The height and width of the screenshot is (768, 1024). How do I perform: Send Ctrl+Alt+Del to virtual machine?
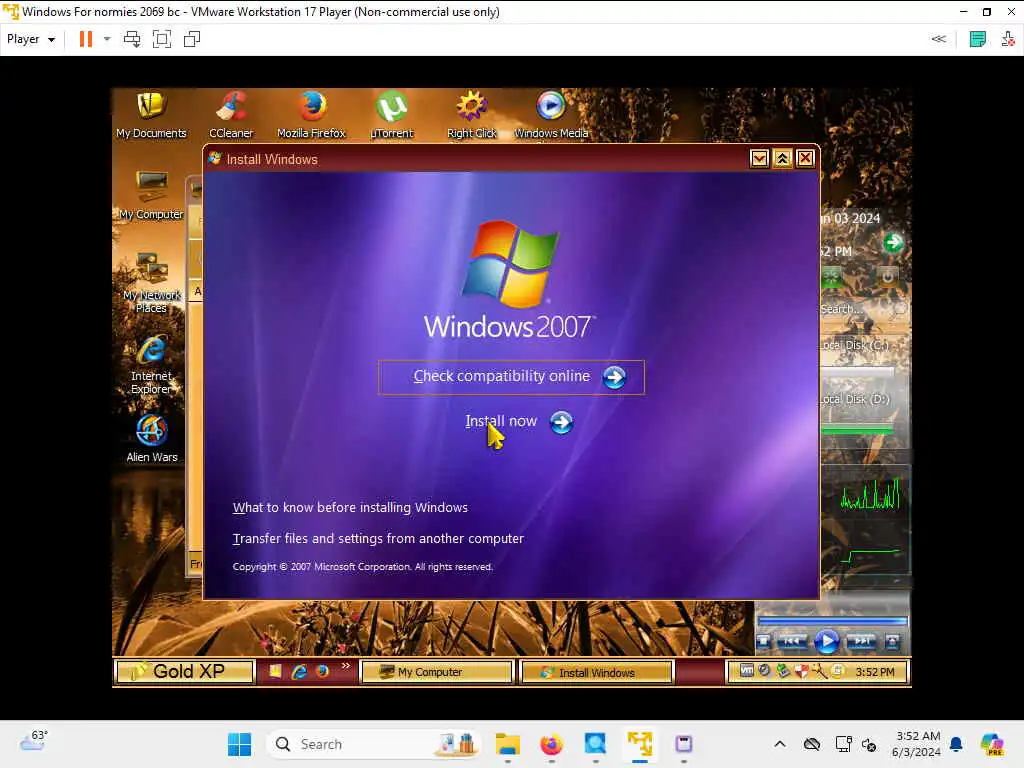coord(132,39)
